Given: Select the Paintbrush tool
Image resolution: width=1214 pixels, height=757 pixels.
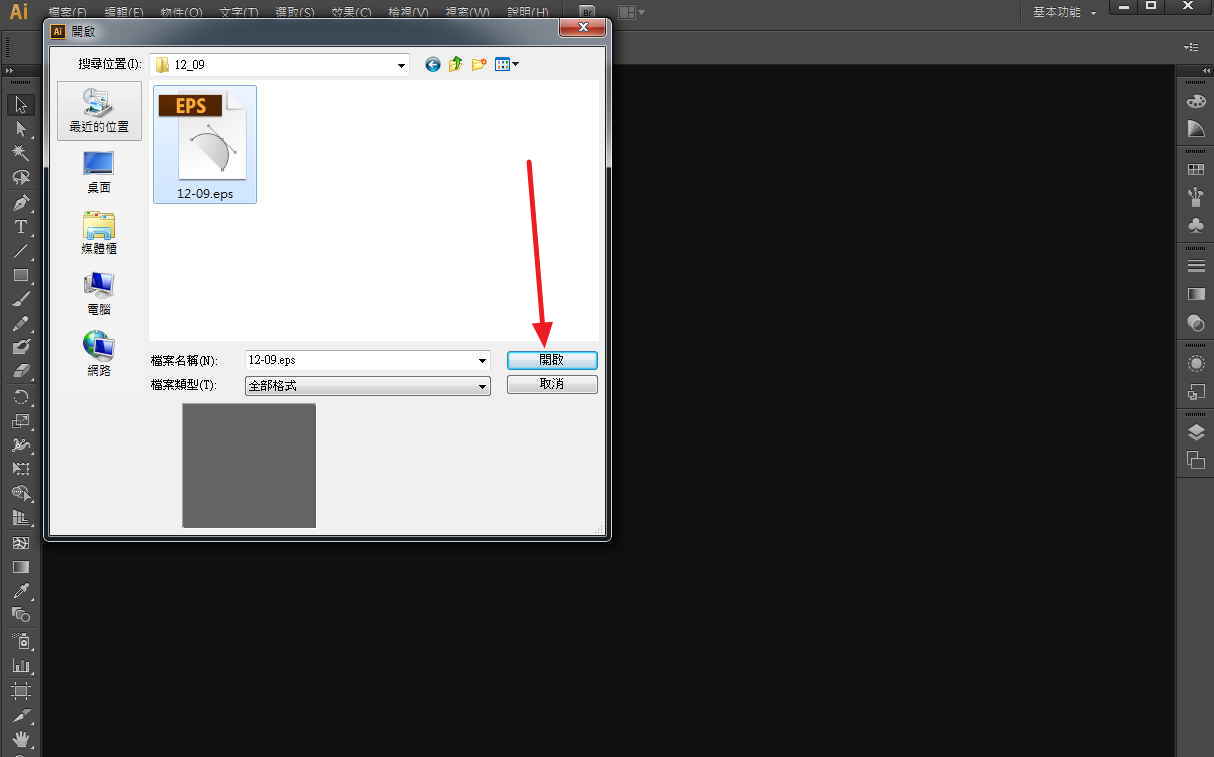Looking at the screenshot, I should (20, 299).
